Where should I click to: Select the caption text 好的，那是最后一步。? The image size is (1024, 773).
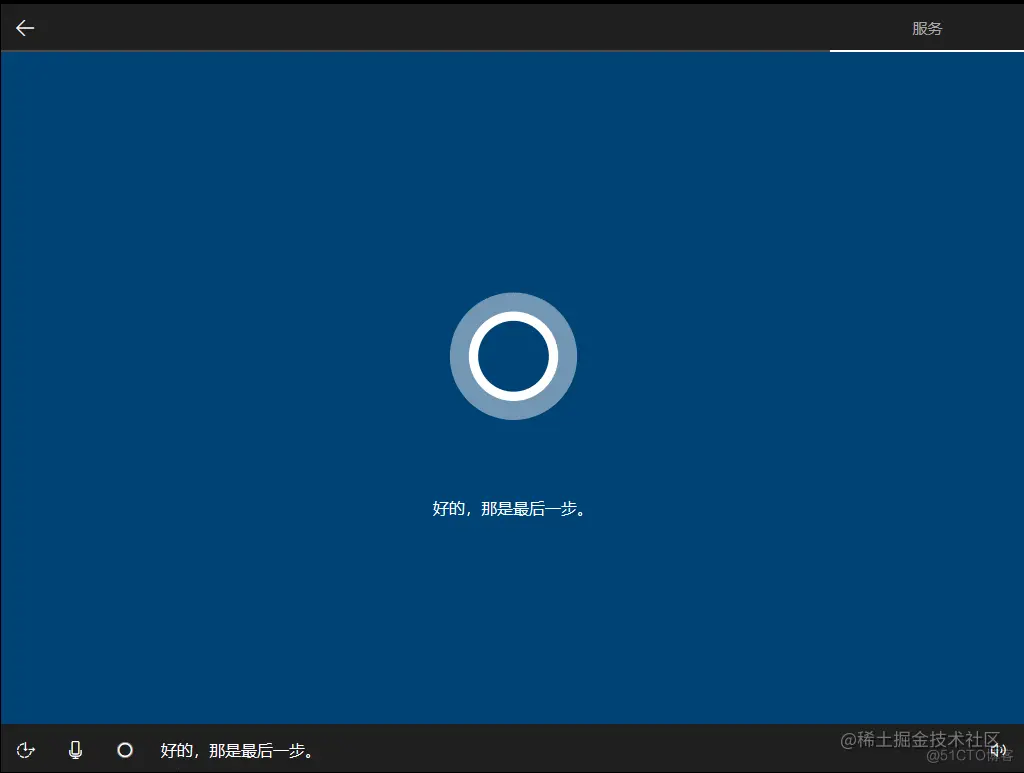coord(236,750)
